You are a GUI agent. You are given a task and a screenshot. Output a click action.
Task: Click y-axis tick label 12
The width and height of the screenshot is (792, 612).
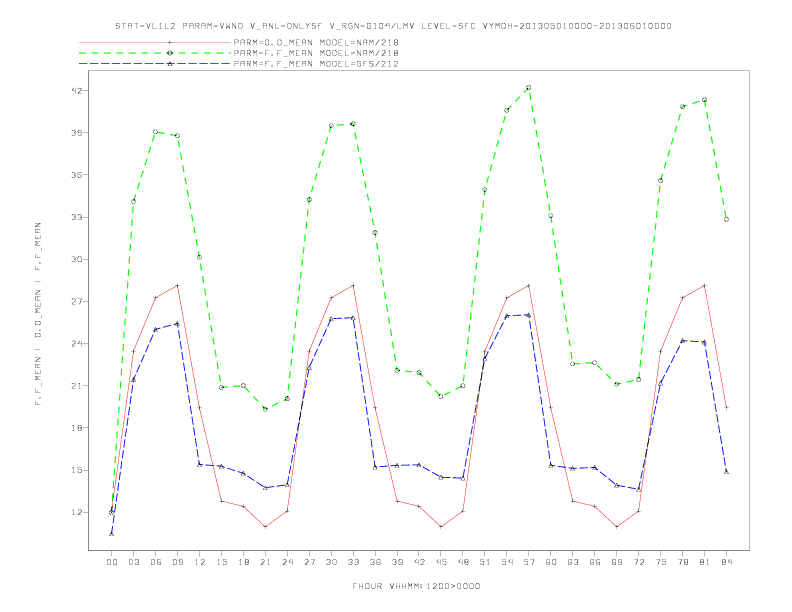coord(77,512)
